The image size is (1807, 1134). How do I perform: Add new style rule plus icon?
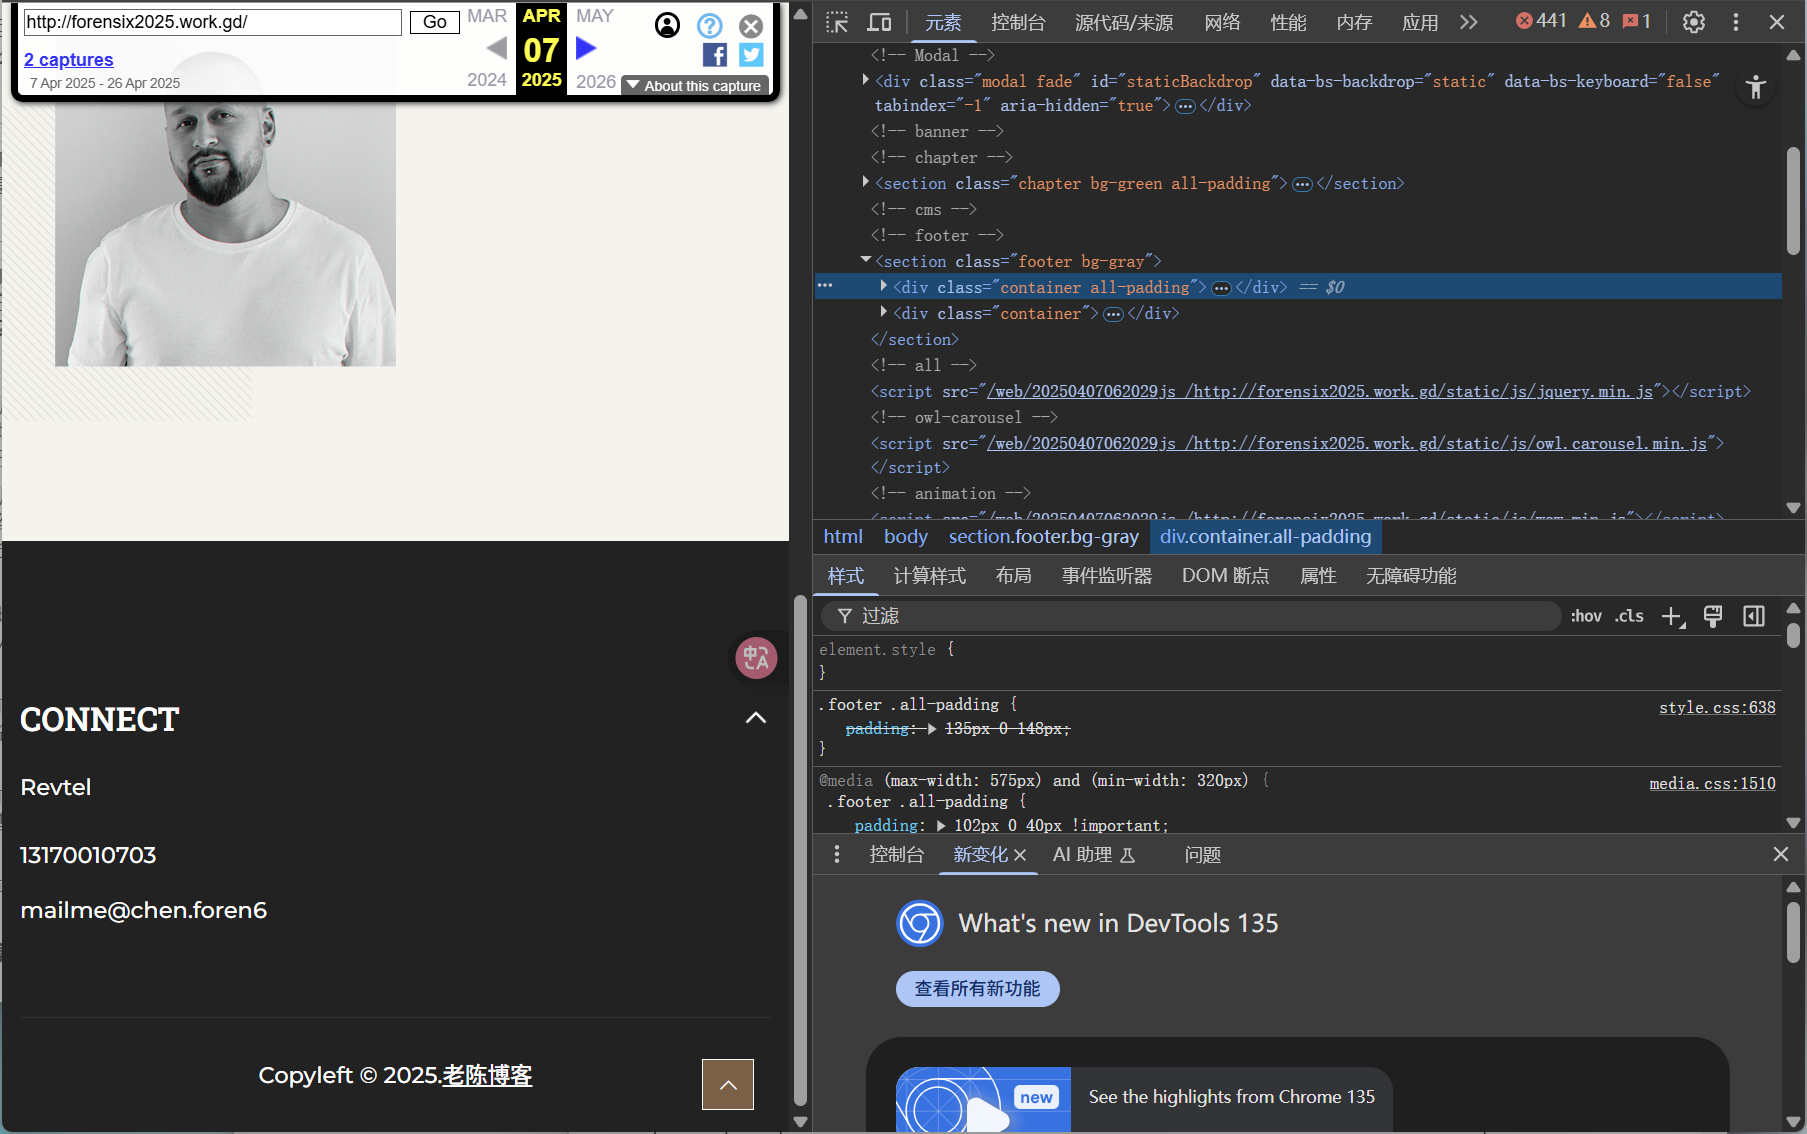click(x=1673, y=616)
